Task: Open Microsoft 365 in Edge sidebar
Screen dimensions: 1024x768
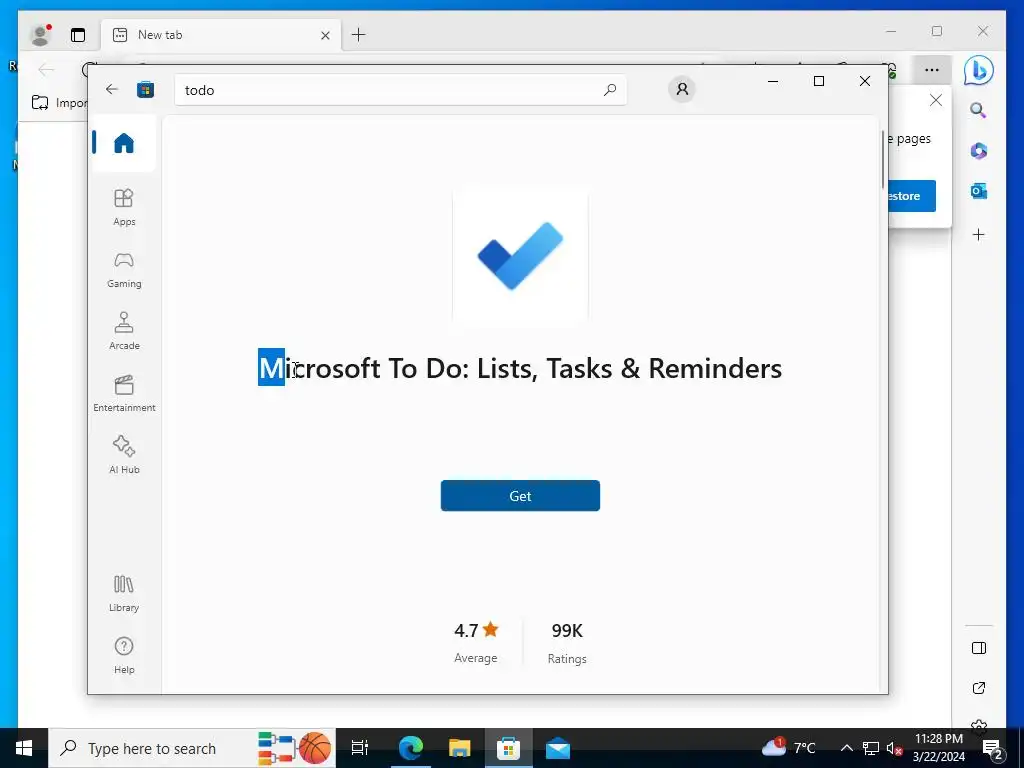Action: tap(978, 151)
